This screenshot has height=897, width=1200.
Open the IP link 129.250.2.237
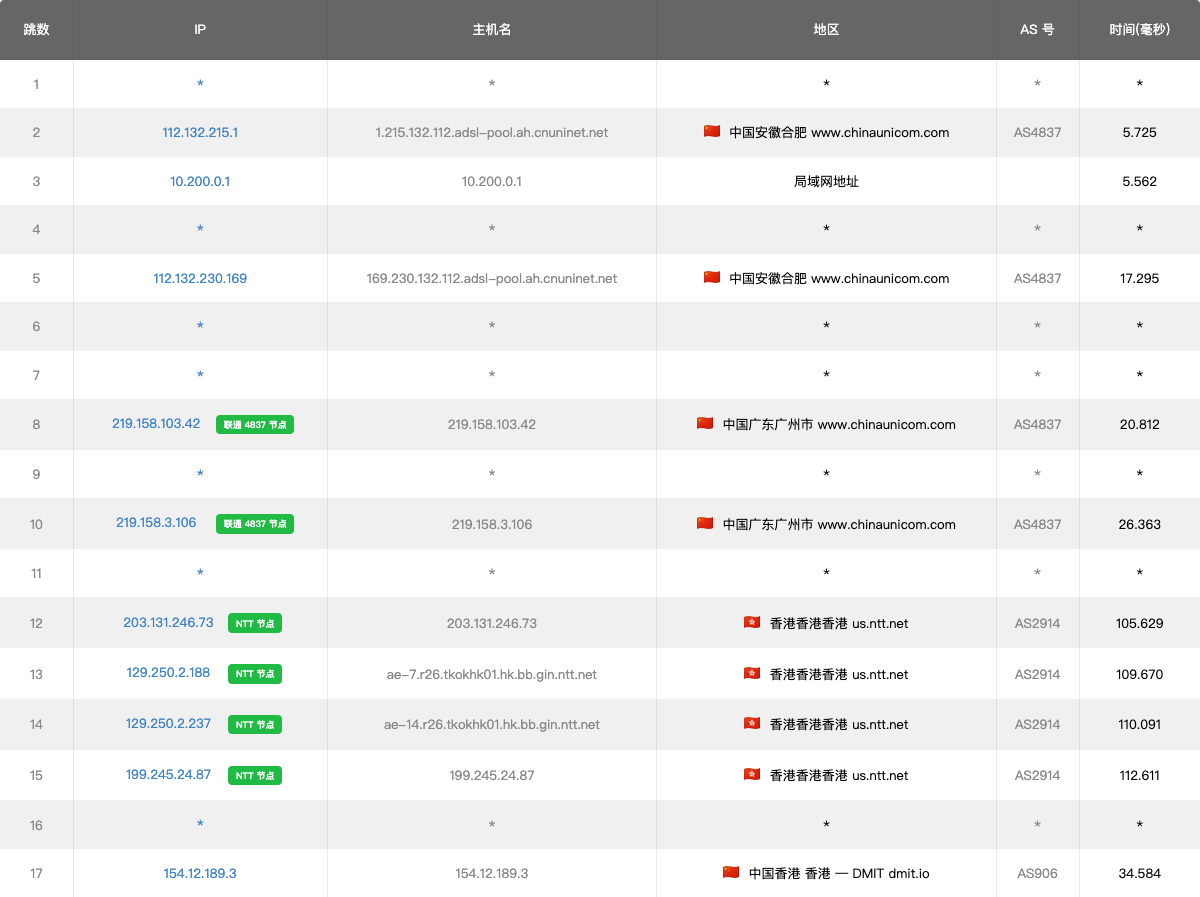168,723
